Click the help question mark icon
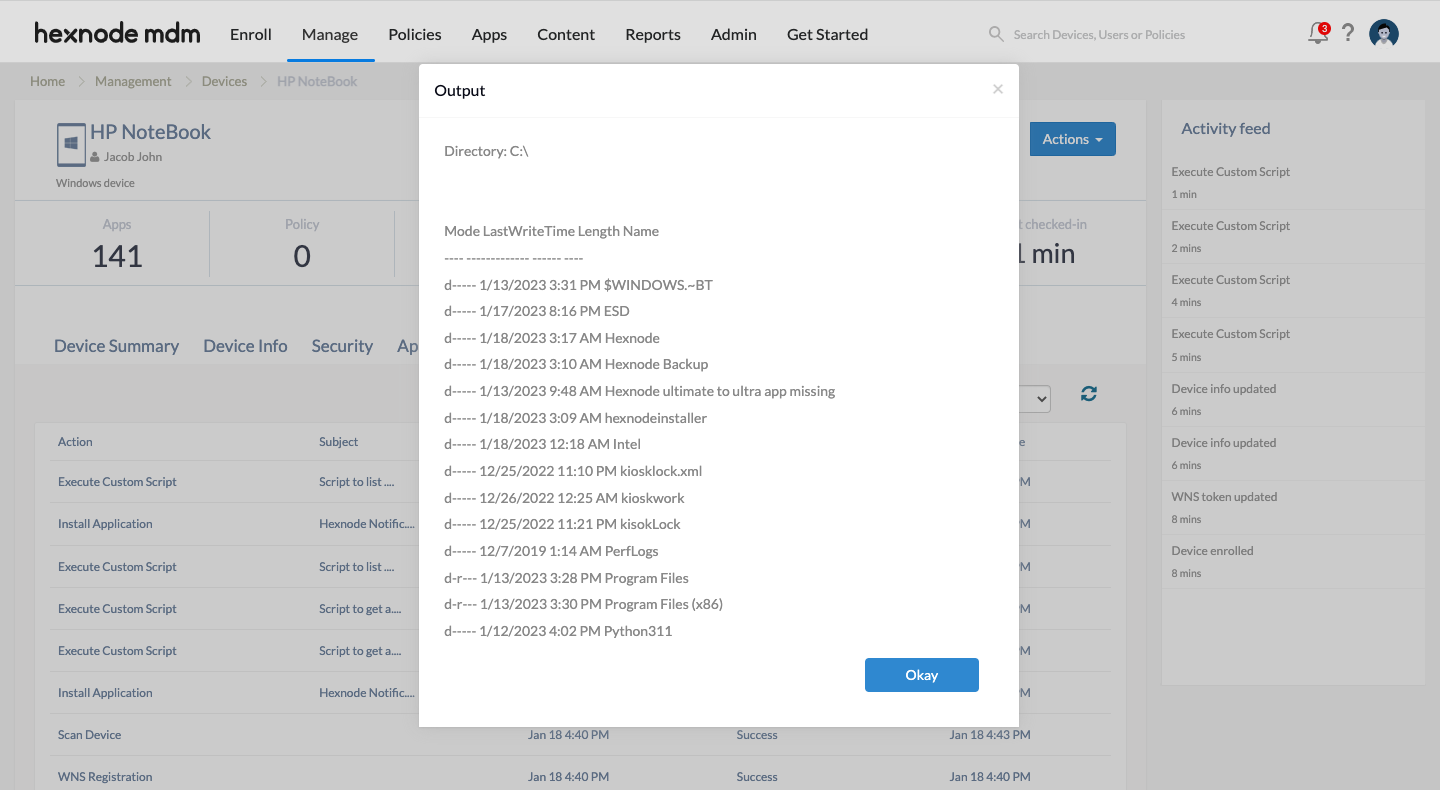The width and height of the screenshot is (1440, 790). click(x=1348, y=33)
